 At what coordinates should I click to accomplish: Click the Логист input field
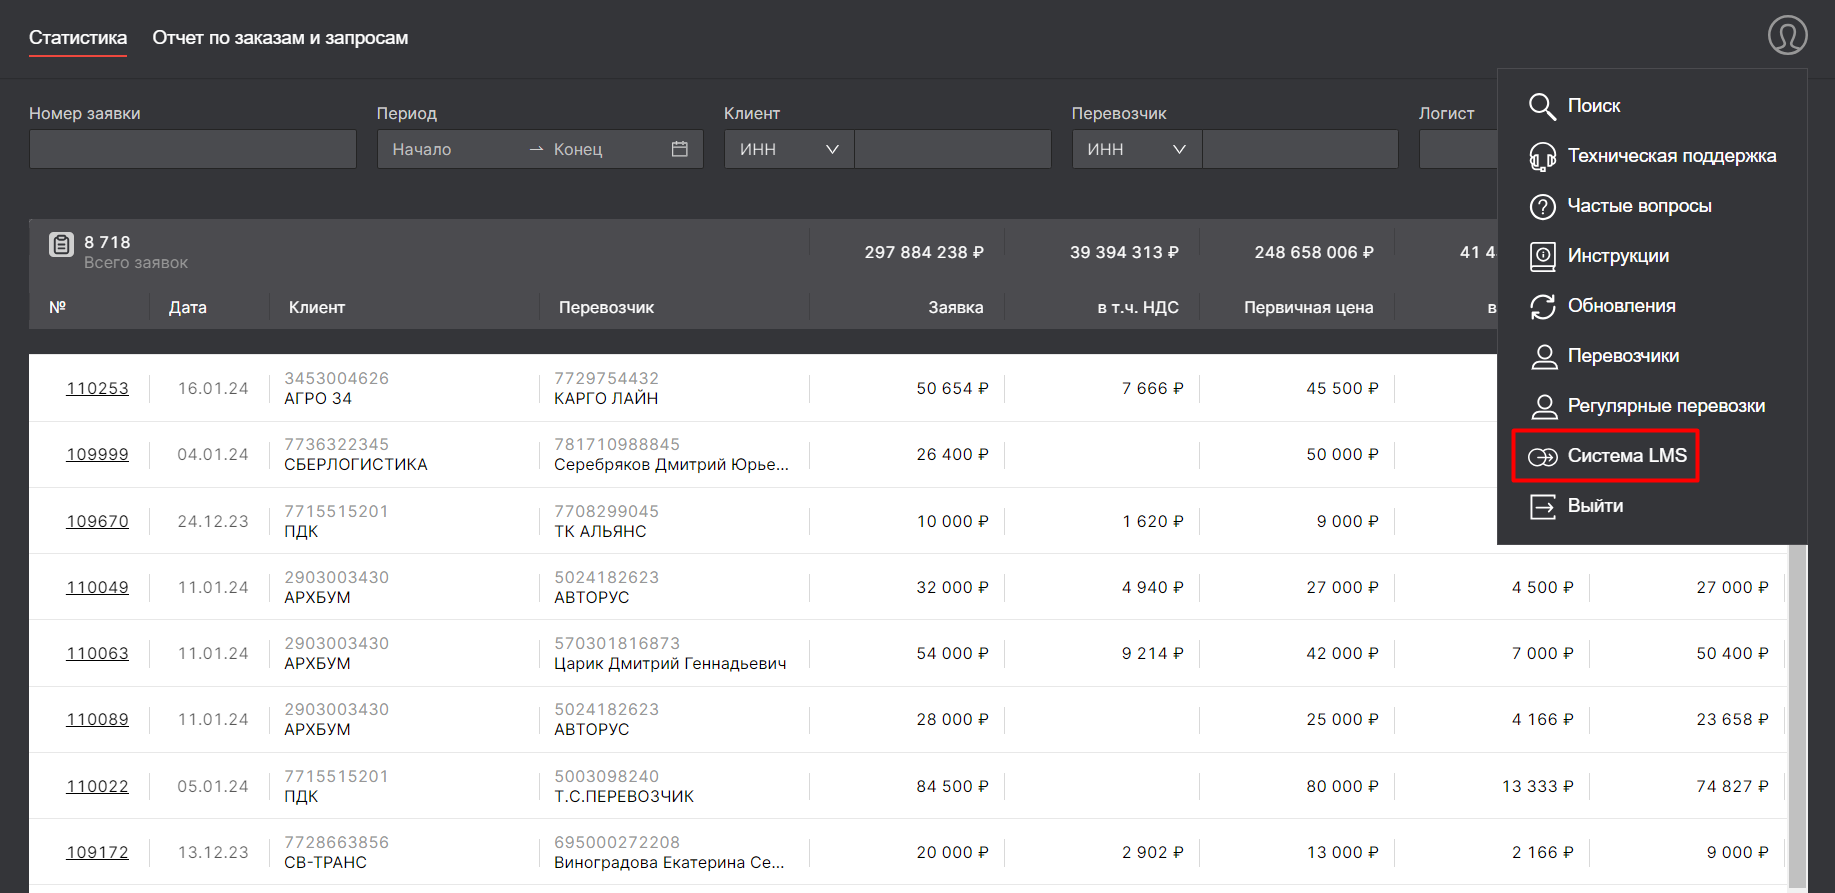(1458, 149)
